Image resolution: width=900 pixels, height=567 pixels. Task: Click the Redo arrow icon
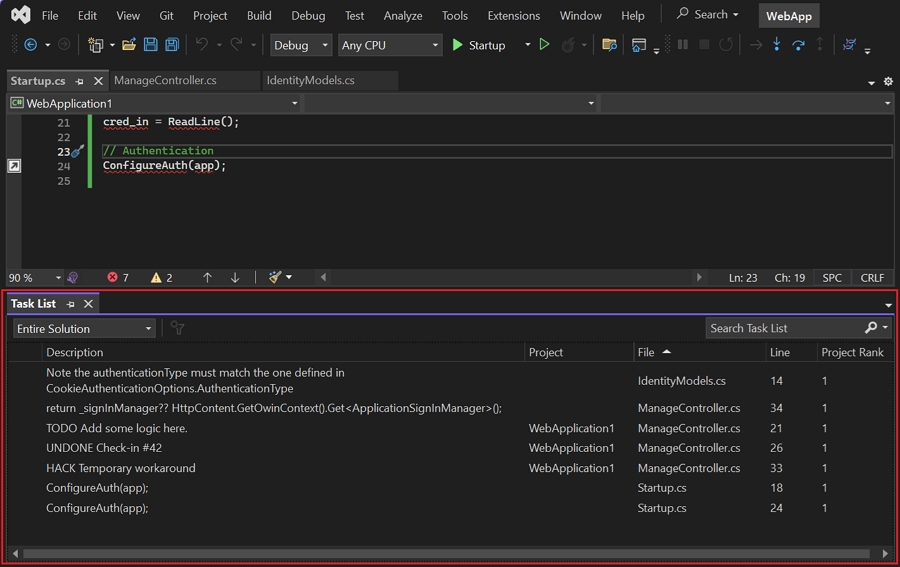[236, 45]
